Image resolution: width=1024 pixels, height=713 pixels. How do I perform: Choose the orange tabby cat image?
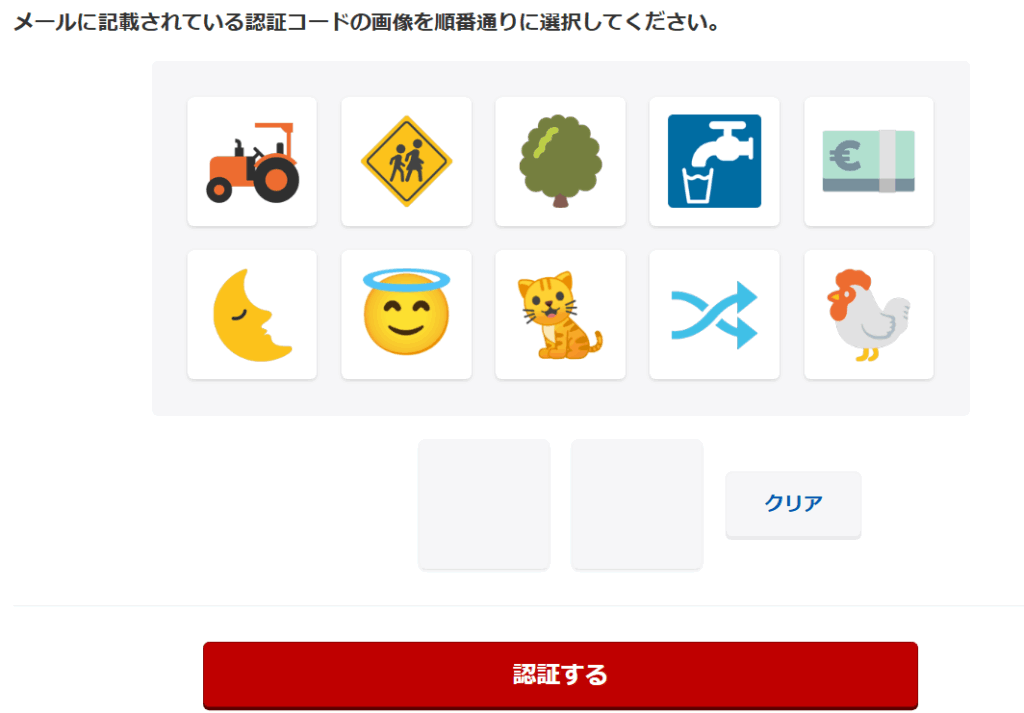point(560,315)
